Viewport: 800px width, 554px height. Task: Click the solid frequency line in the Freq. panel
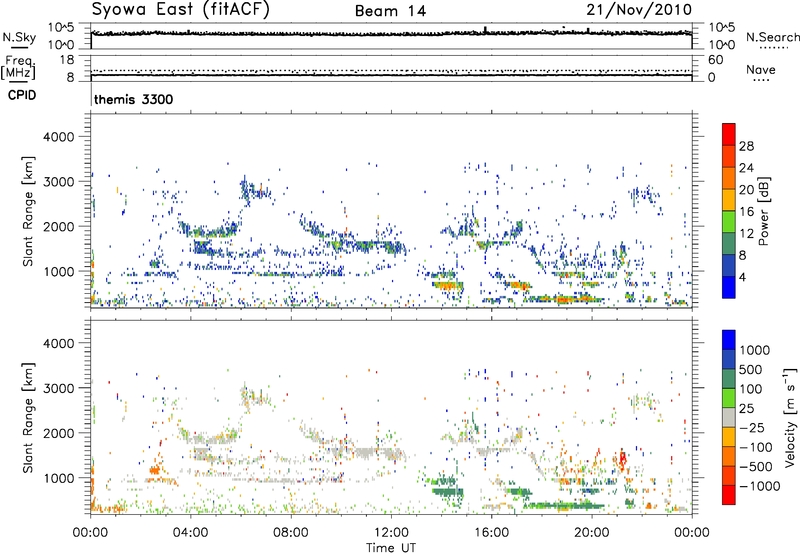tap(391, 75)
